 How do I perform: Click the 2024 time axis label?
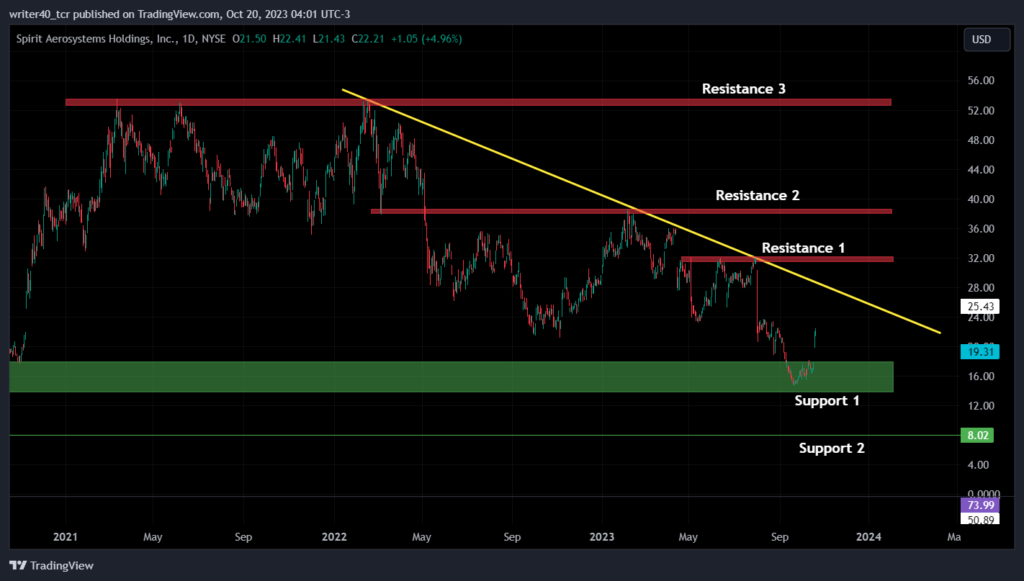tap(869, 537)
